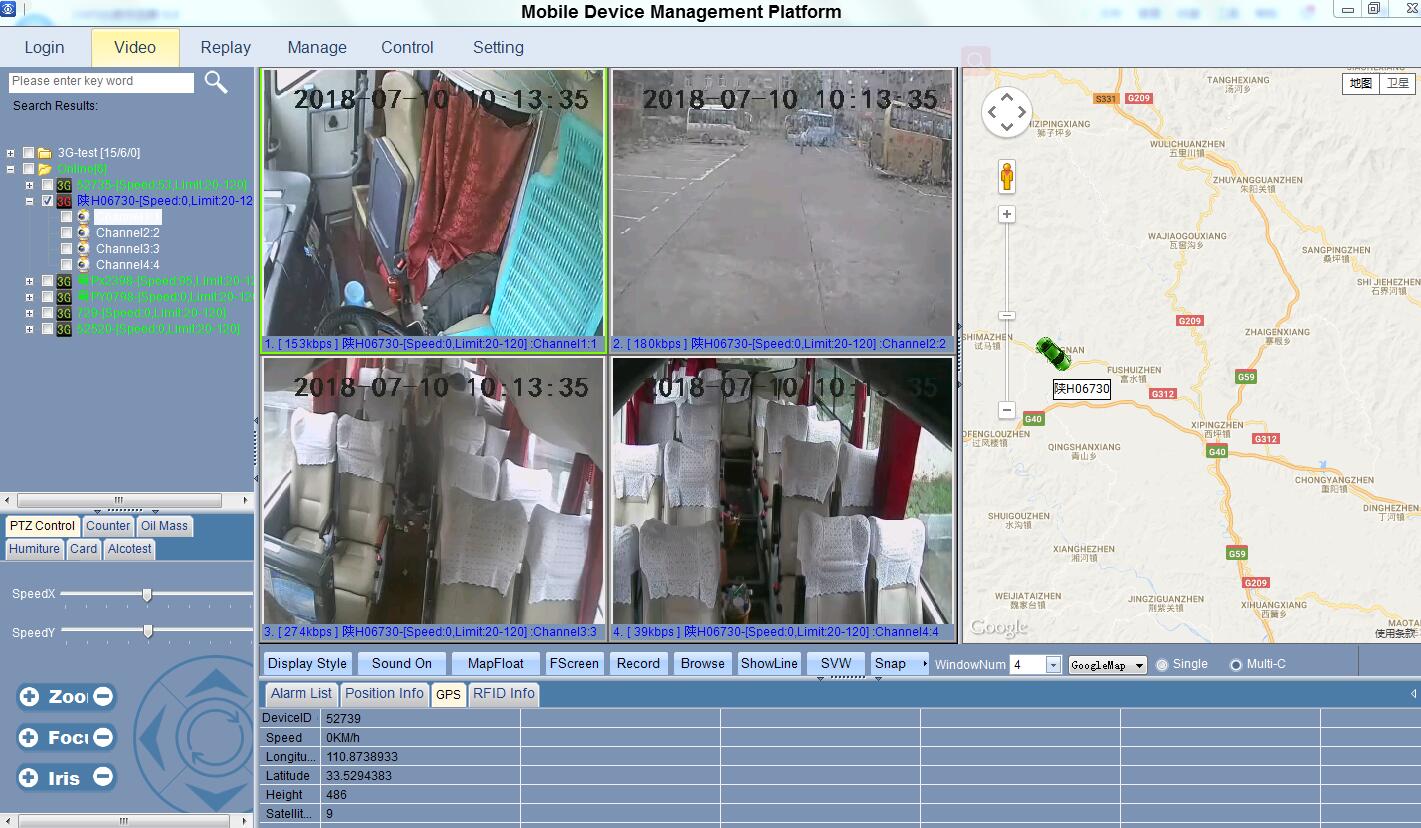Viewport: 1421px width, 828px height.
Task: Click the Record button
Action: (638, 663)
